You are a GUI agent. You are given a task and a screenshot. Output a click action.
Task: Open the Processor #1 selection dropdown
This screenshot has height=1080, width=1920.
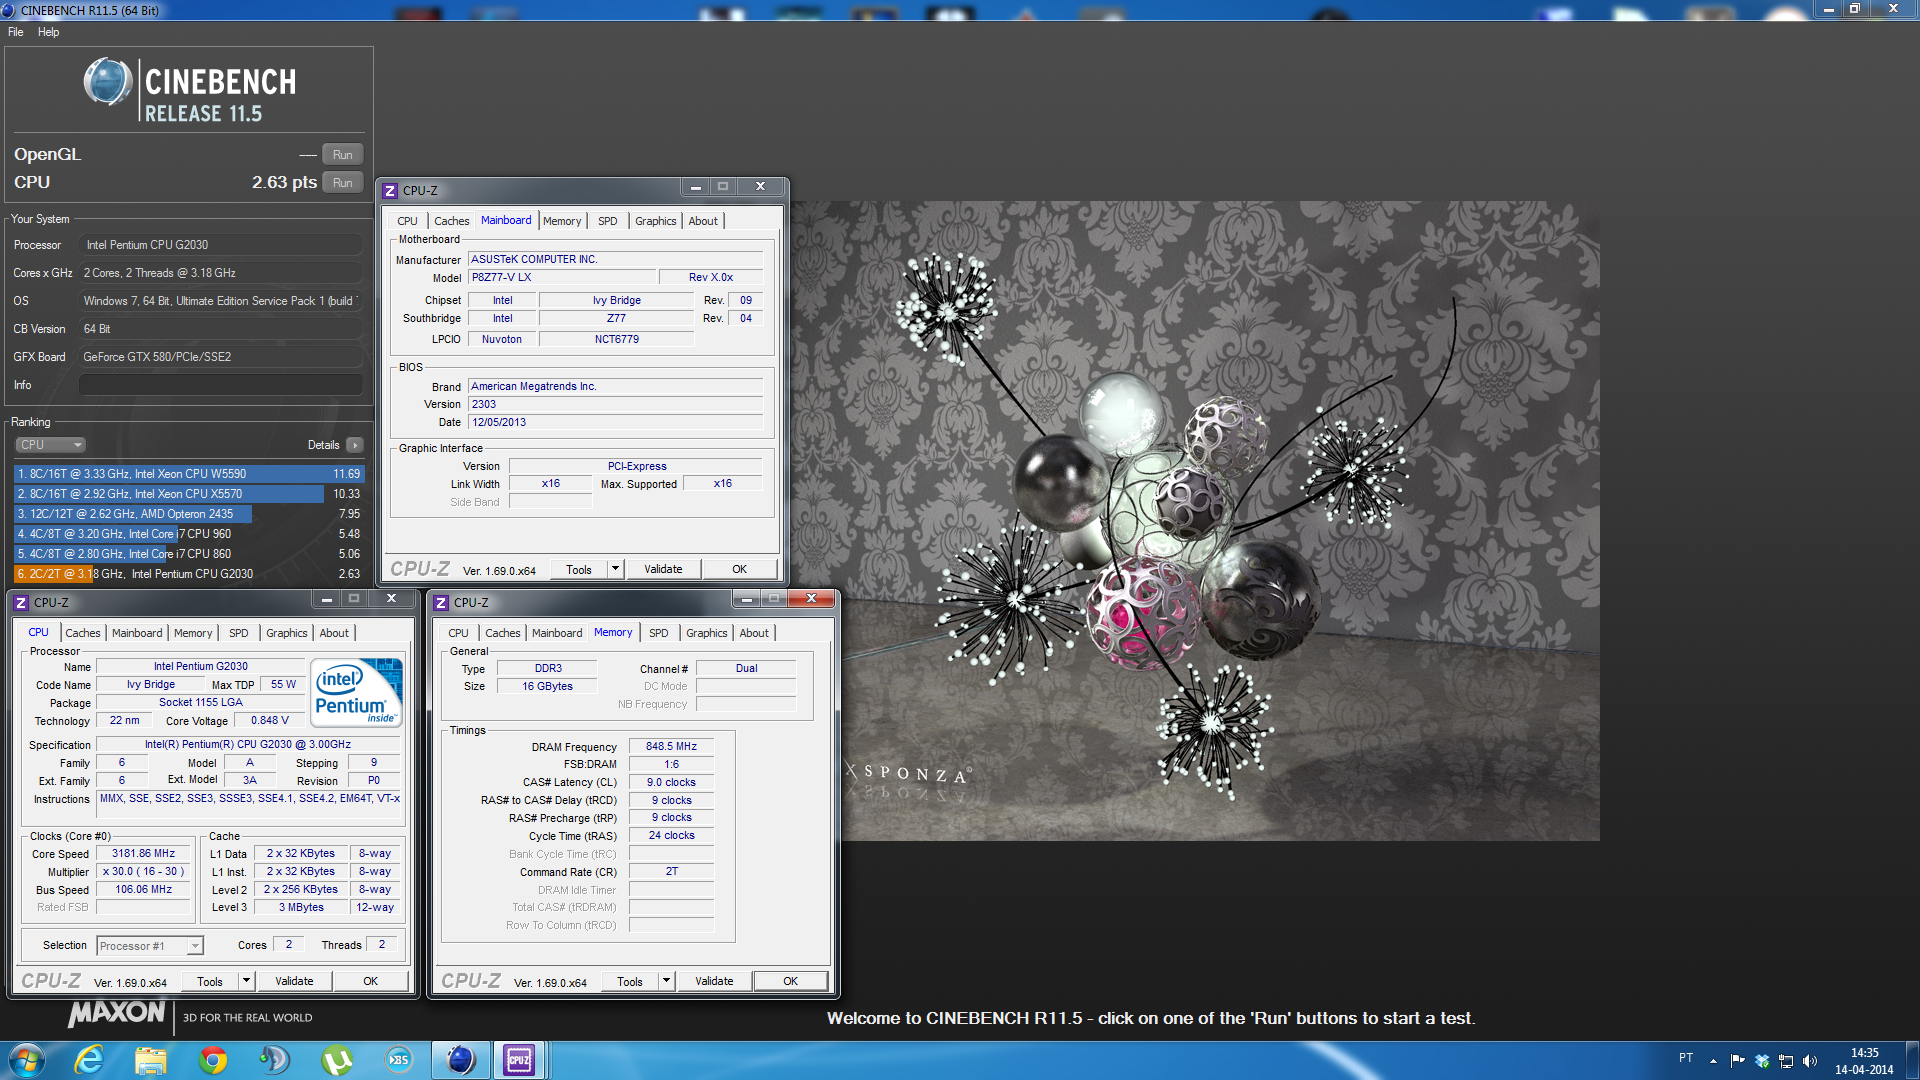point(150,946)
